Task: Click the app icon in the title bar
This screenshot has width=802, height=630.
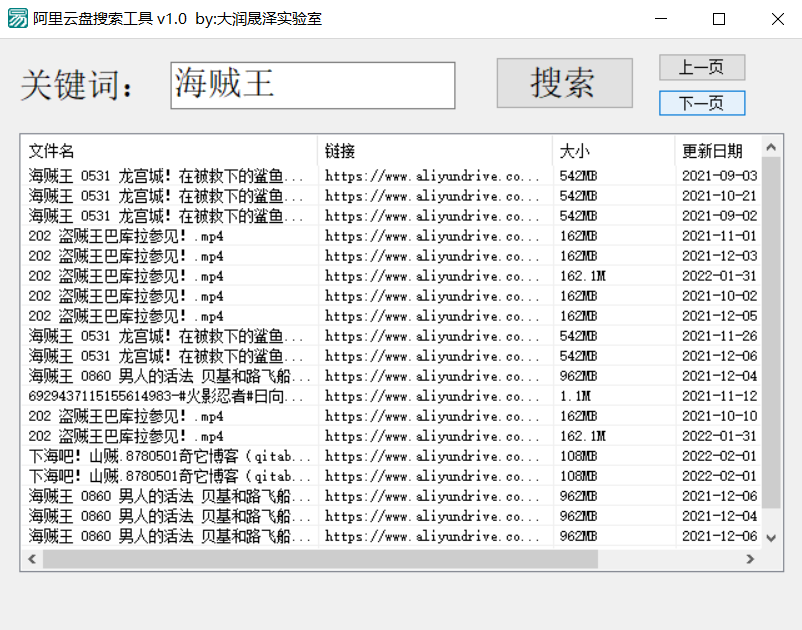Action: [x=15, y=18]
